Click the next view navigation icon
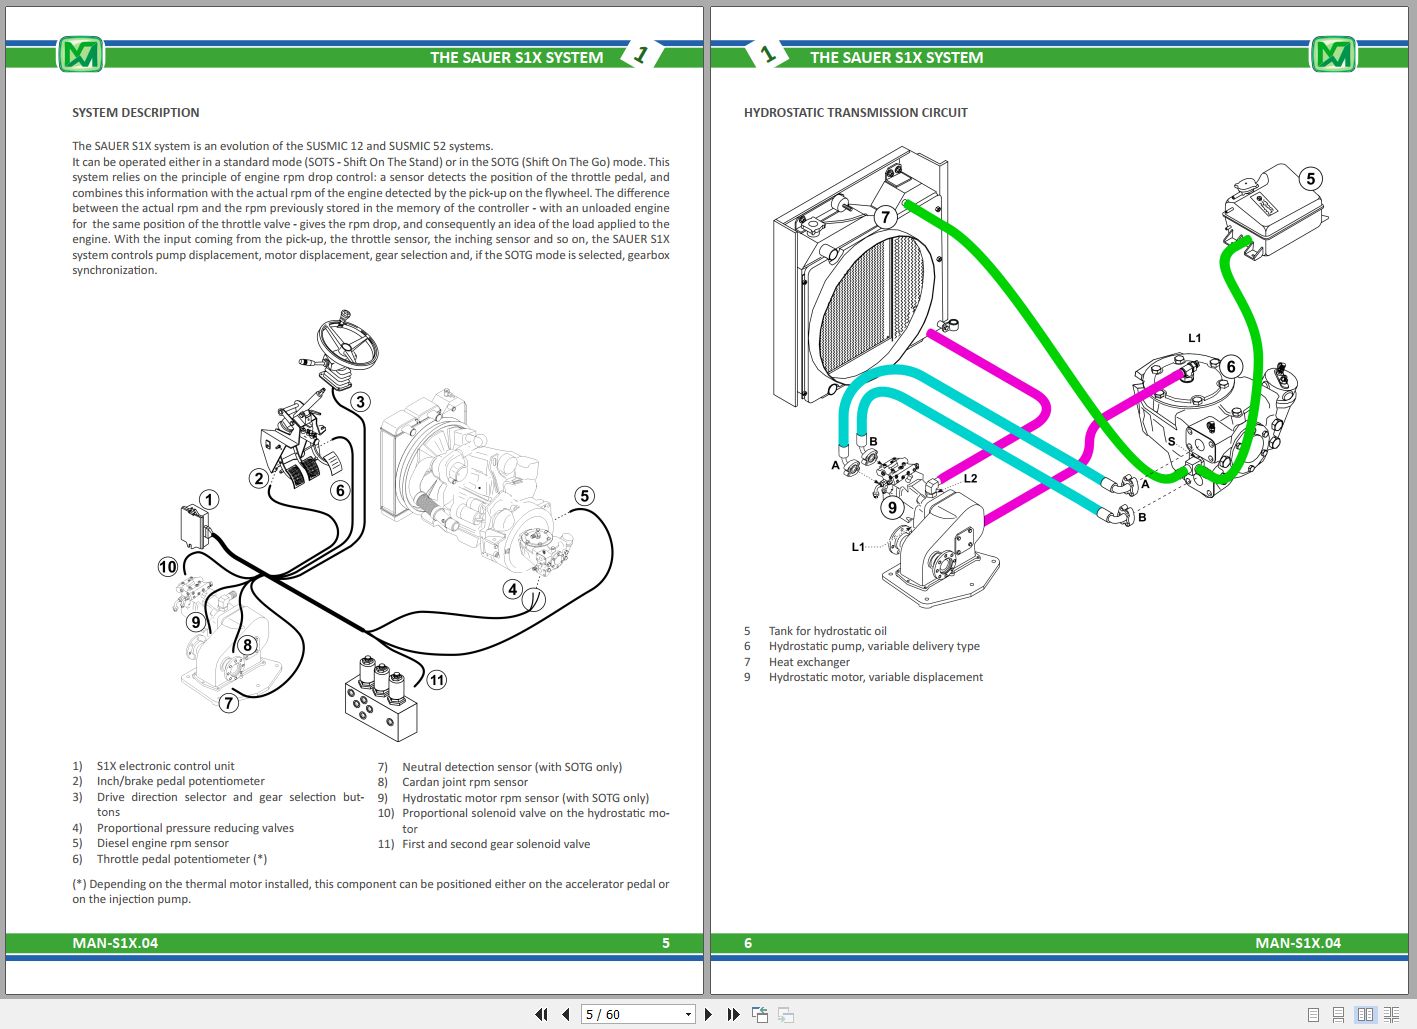 [786, 1014]
